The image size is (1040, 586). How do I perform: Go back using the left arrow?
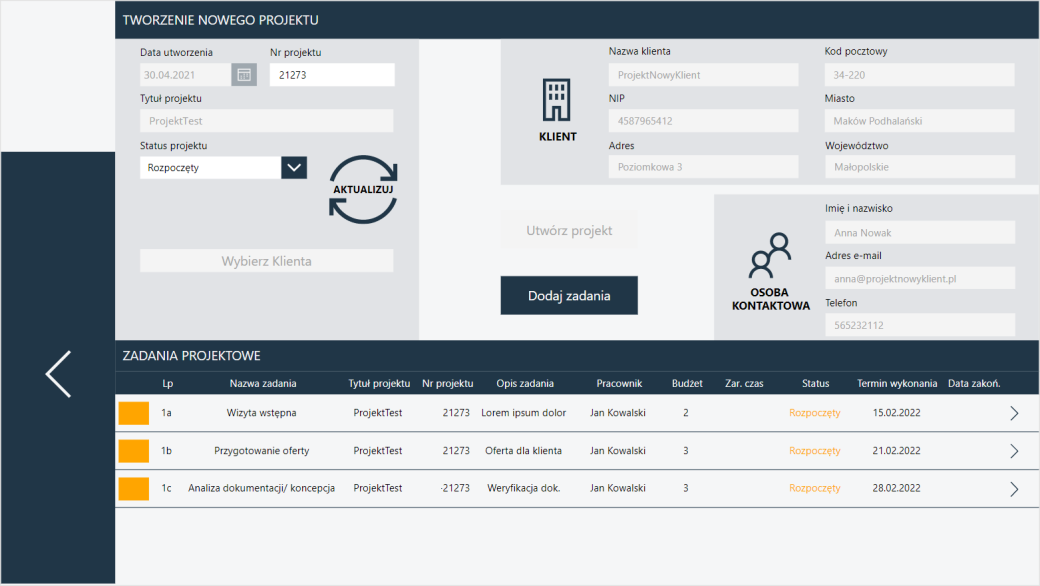[58, 374]
